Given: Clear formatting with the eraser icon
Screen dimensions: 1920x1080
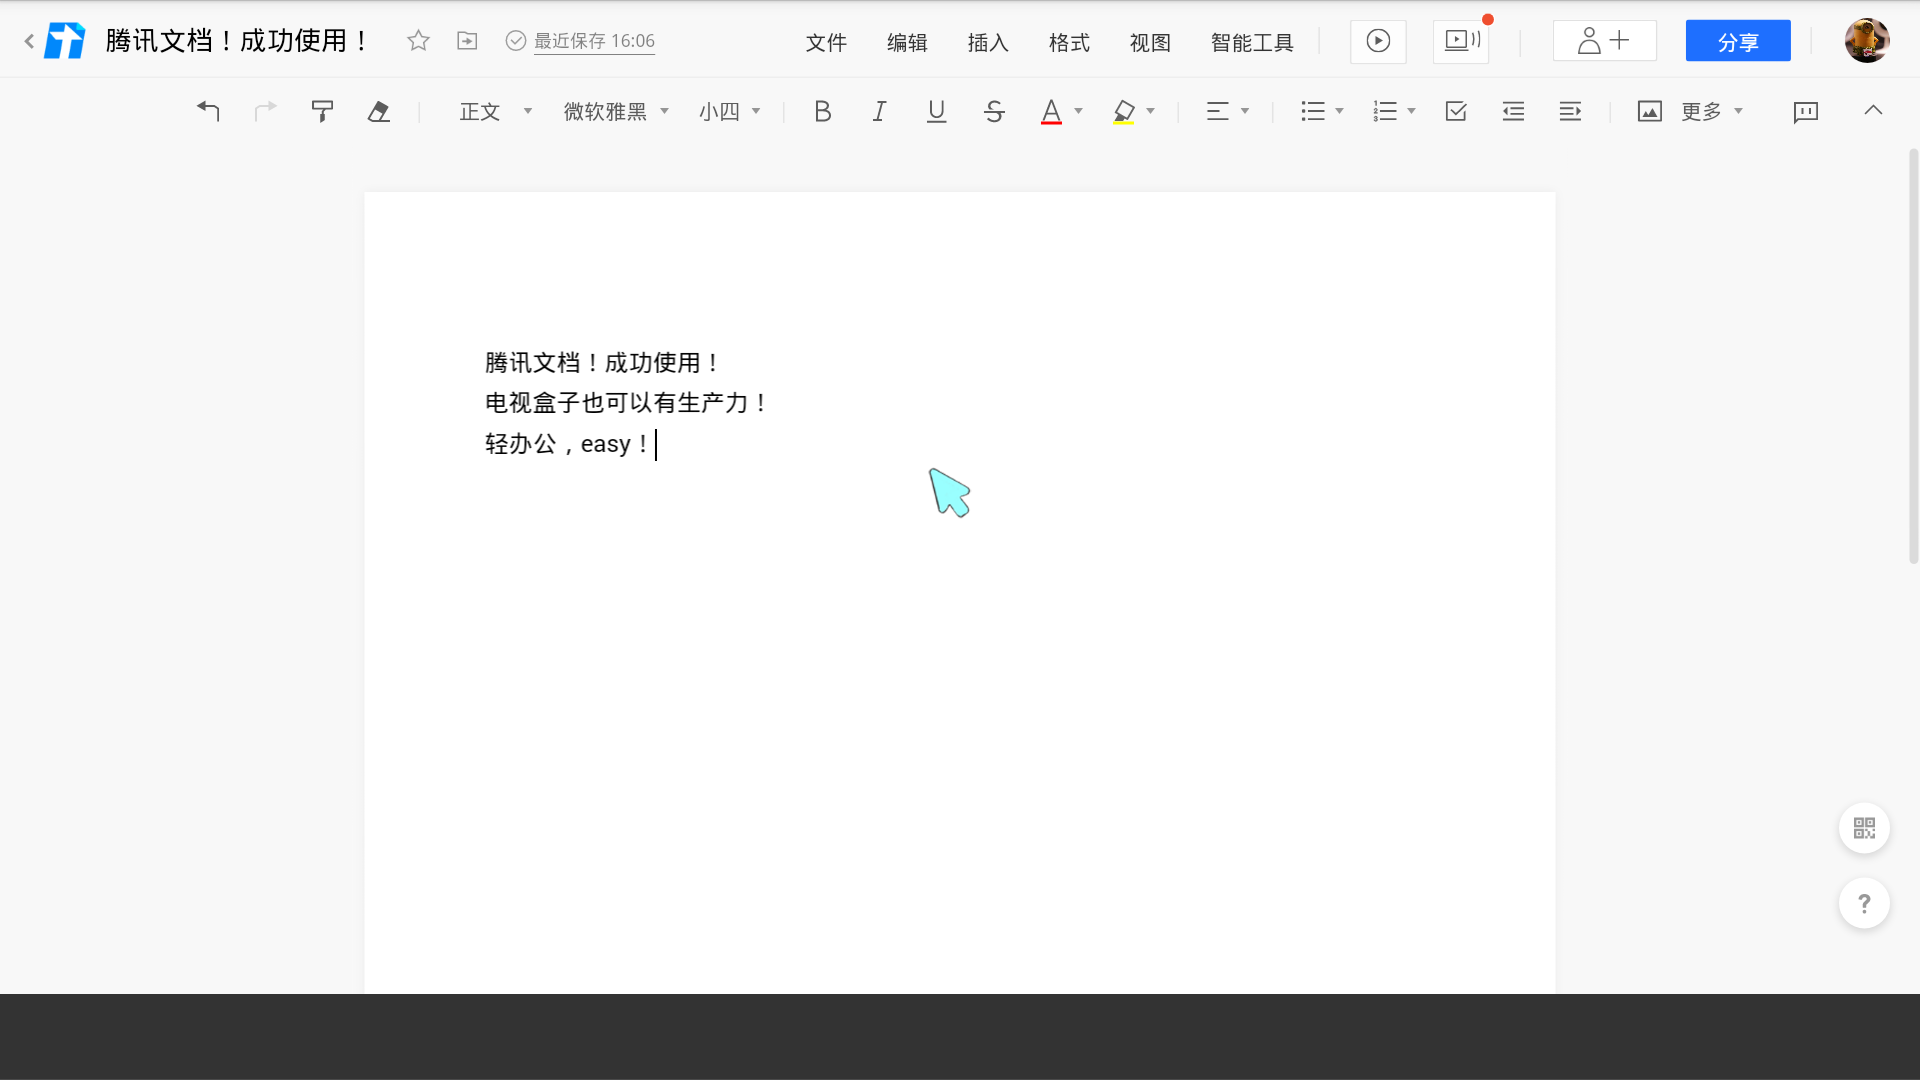Looking at the screenshot, I should click(379, 111).
